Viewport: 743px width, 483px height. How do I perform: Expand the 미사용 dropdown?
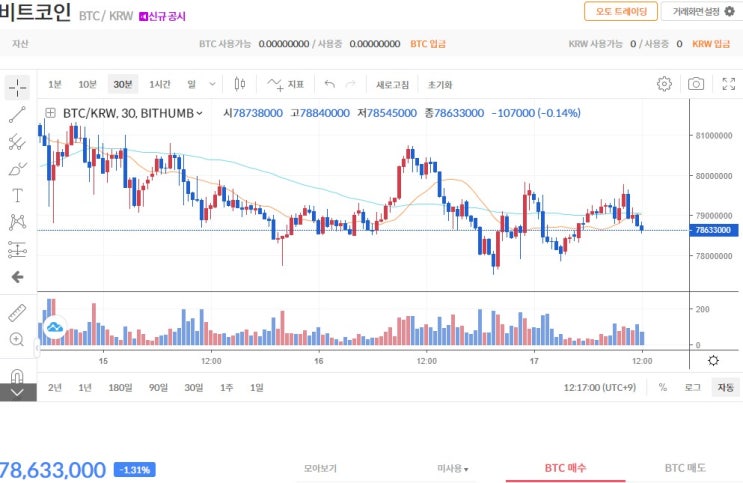tap(453, 469)
